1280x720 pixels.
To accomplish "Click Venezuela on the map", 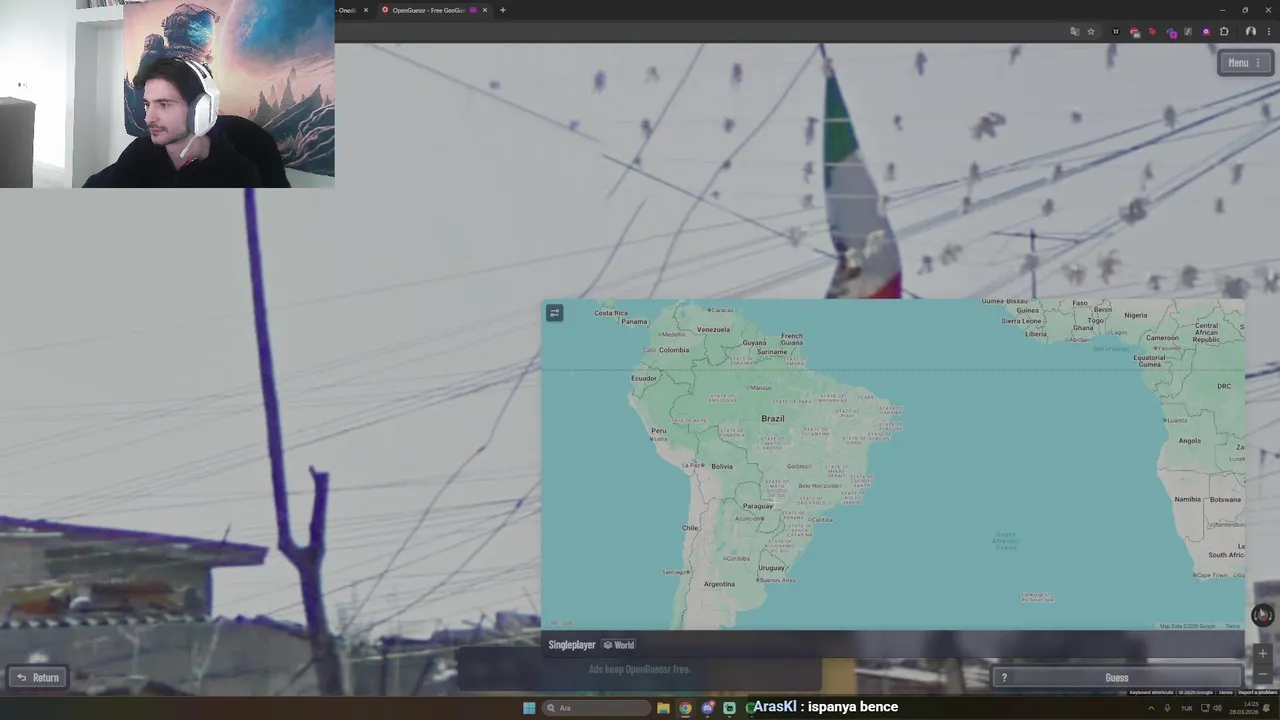I will pos(713,329).
